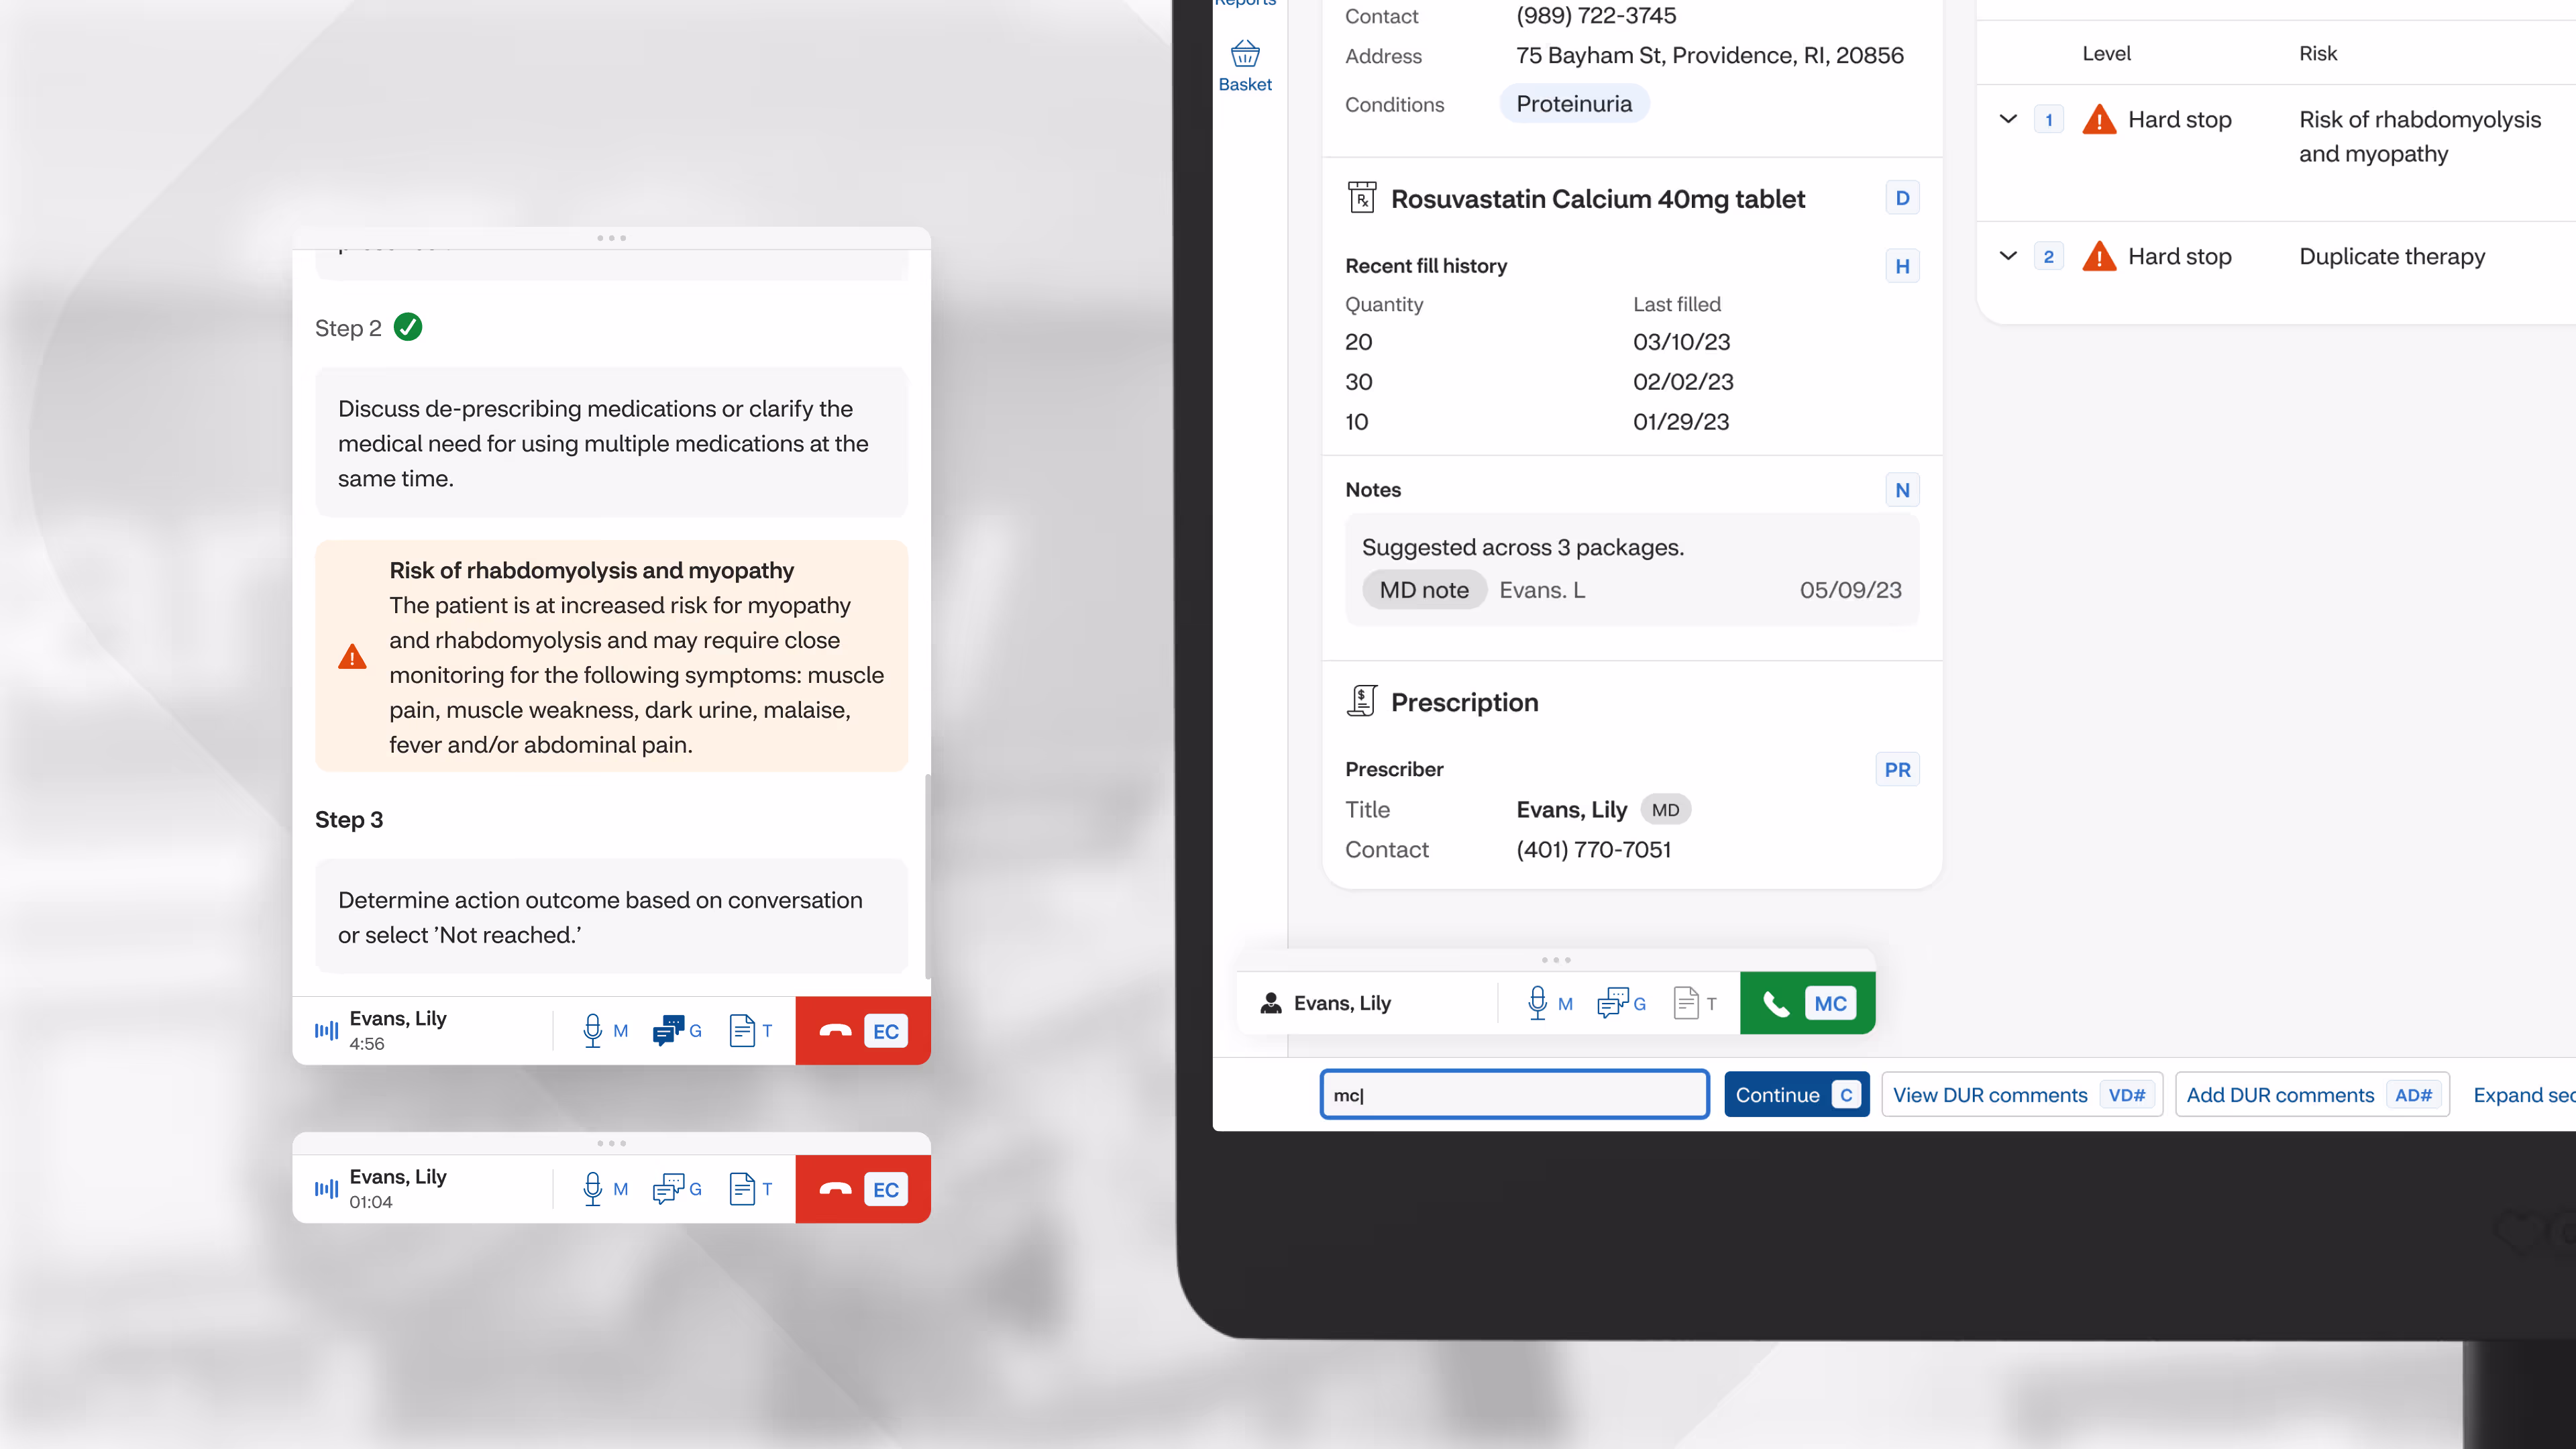The width and height of the screenshot is (2576, 1449).
Task: Open chat guide icon in 01:04 call bar
Action: (668, 1189)
